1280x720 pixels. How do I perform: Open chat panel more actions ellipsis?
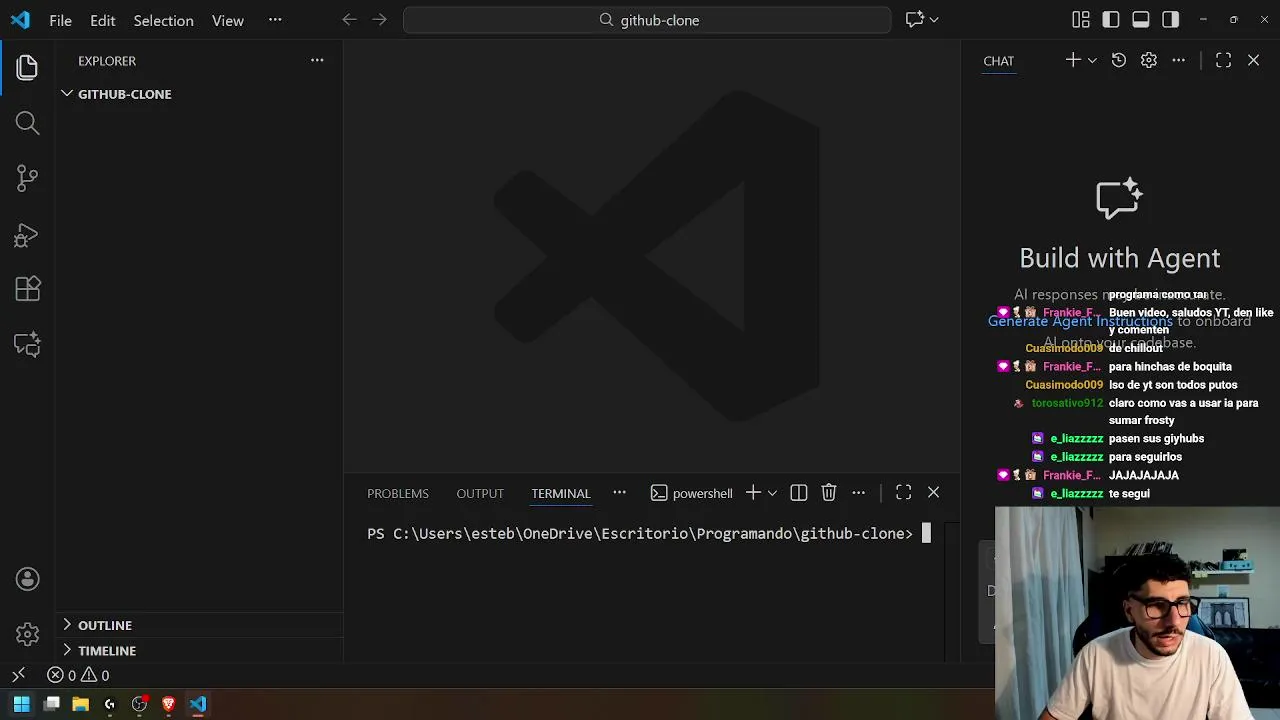pos(1179,60)
